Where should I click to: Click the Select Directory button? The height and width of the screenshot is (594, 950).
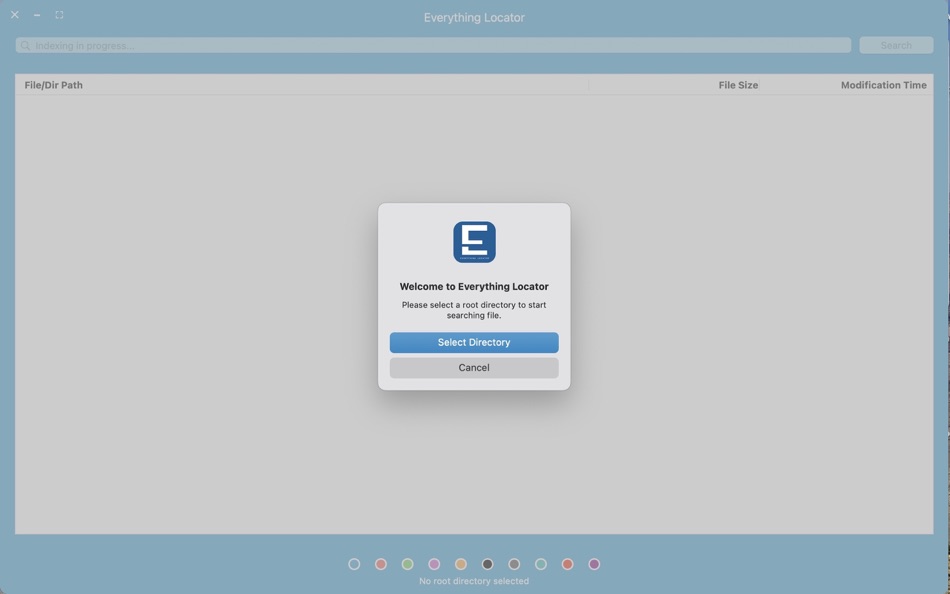click(x=473, y=342)
